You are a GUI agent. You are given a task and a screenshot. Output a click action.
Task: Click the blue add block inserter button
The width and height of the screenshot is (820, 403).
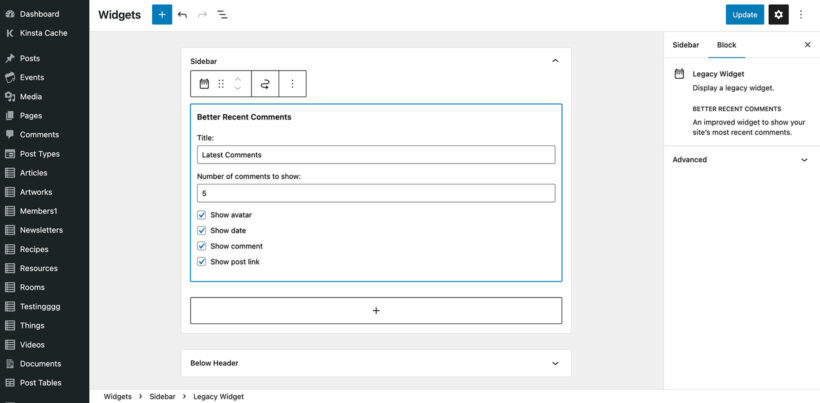162,15
